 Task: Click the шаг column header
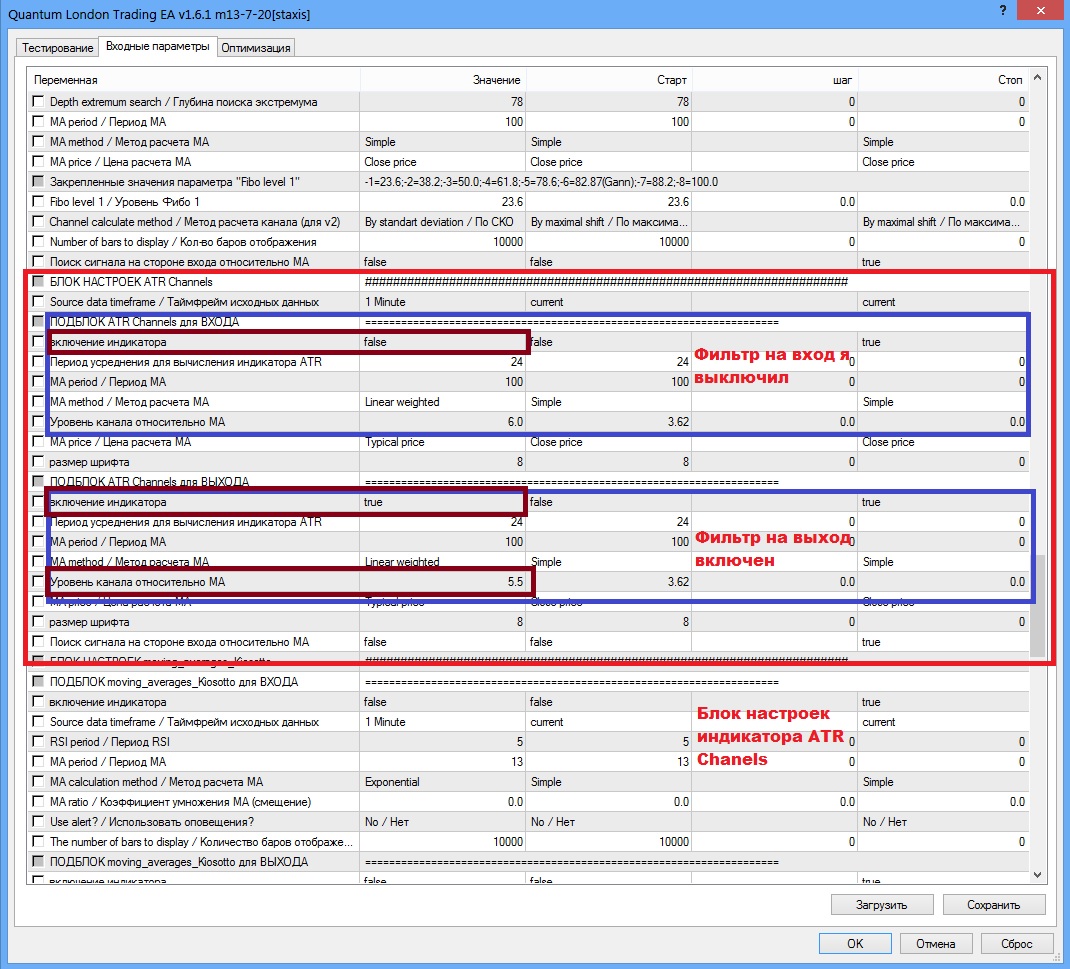[x=775, y=80]
